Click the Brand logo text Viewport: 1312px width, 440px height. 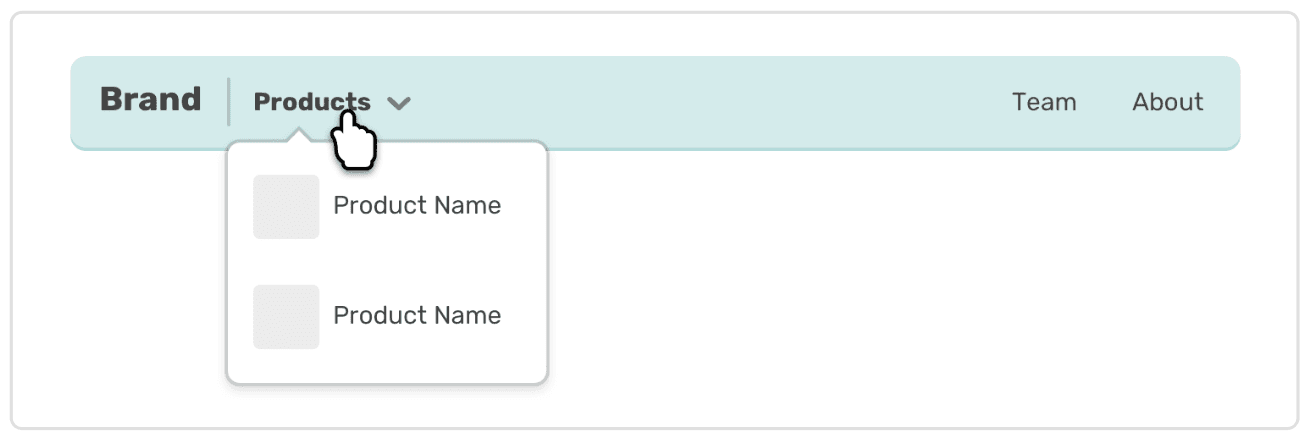tap(150, 100)
